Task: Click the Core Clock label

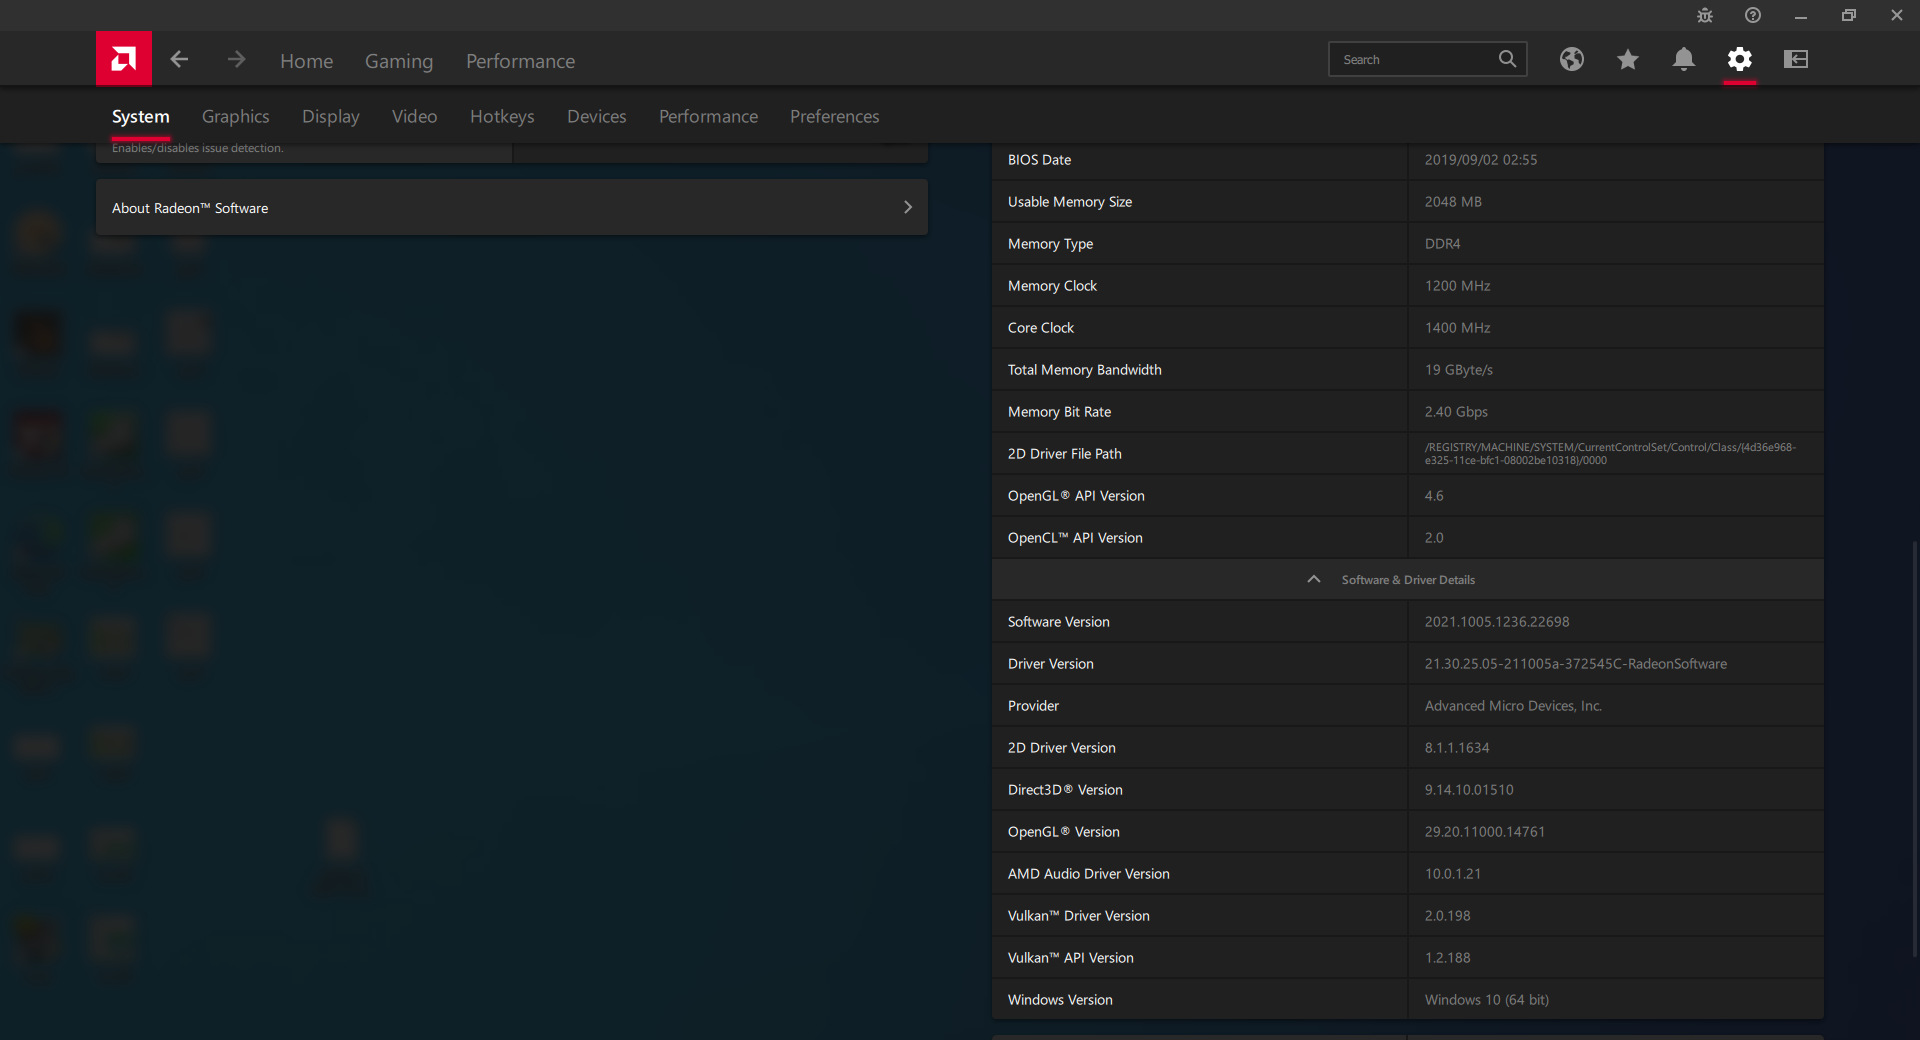Action: [1041, 328]
